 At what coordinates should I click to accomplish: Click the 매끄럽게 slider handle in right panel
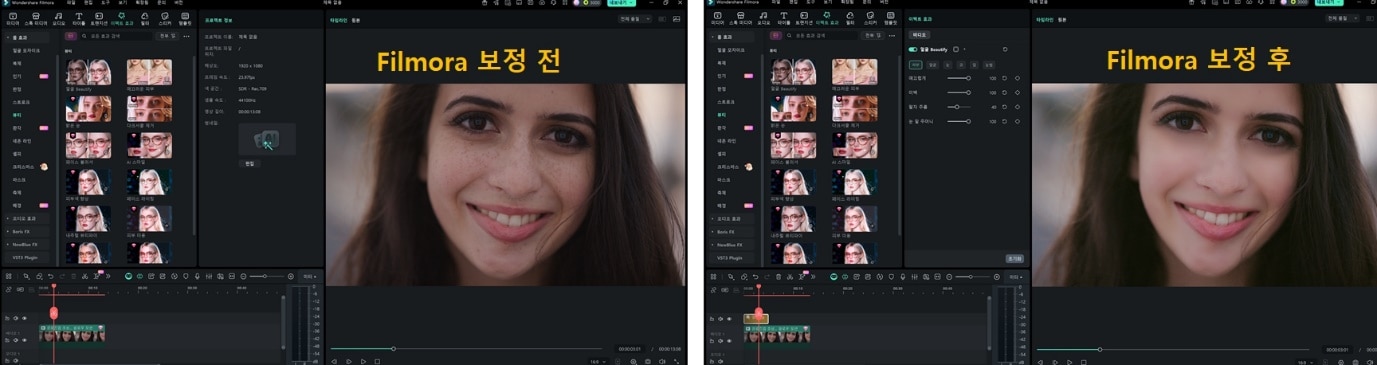click(x=968, y=78)
